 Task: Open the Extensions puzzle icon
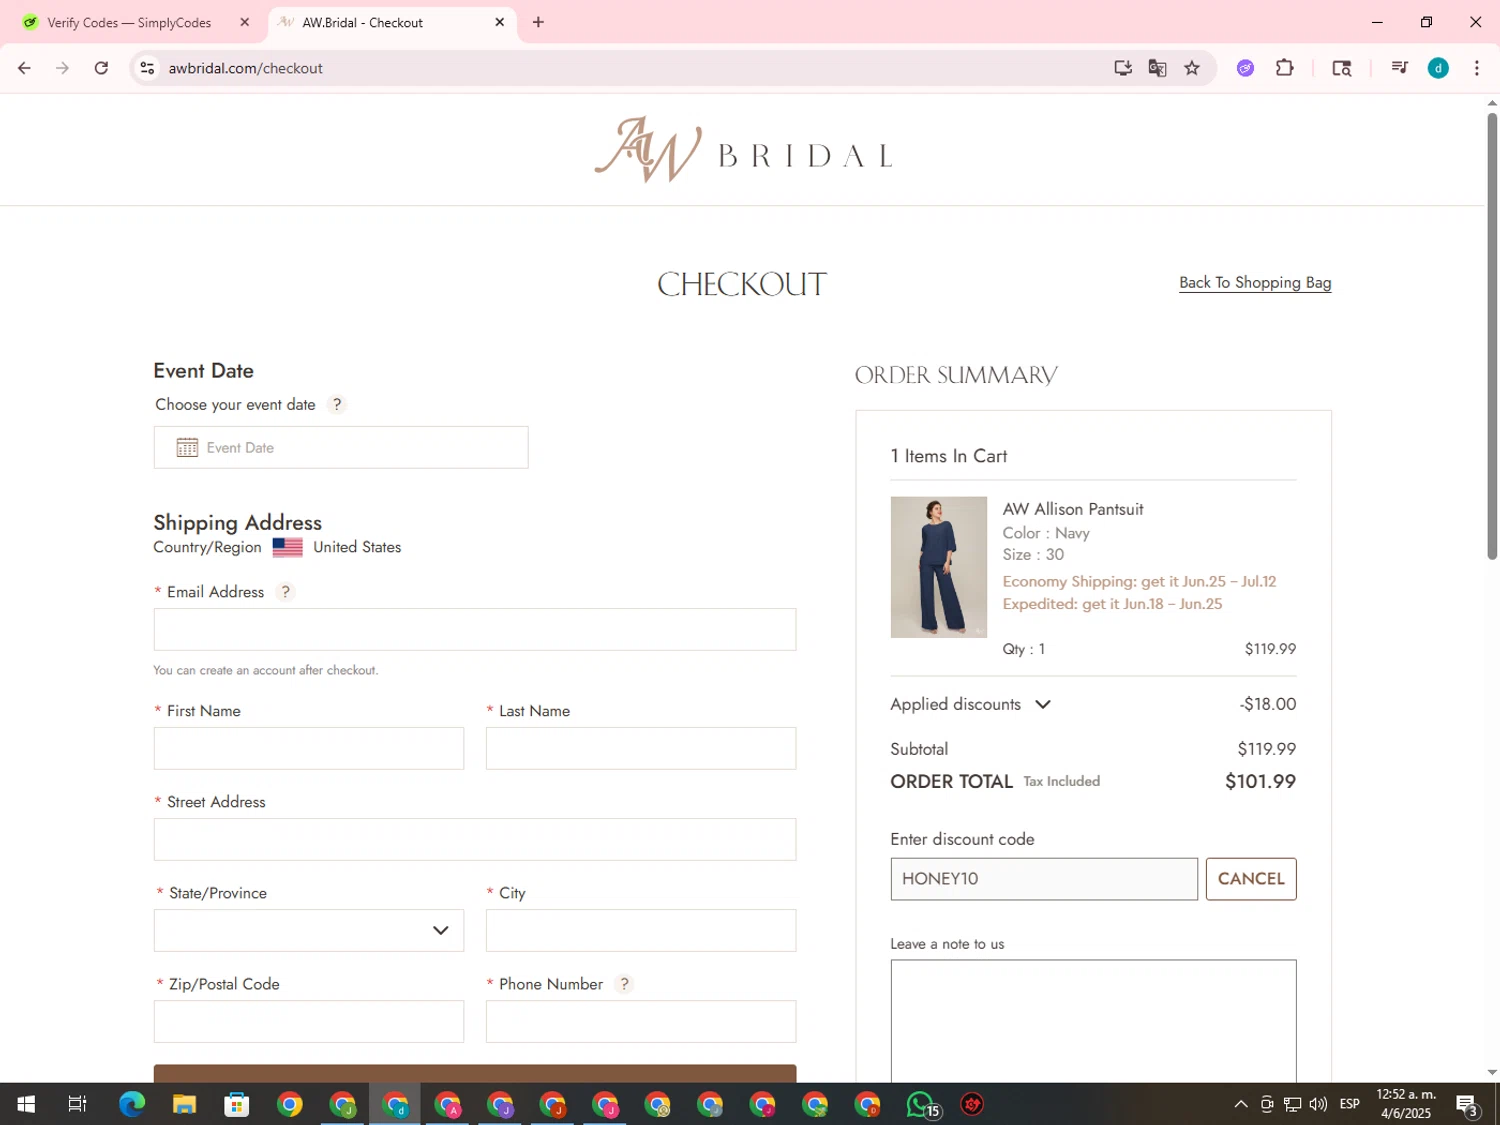click(x=1285, y=68)
